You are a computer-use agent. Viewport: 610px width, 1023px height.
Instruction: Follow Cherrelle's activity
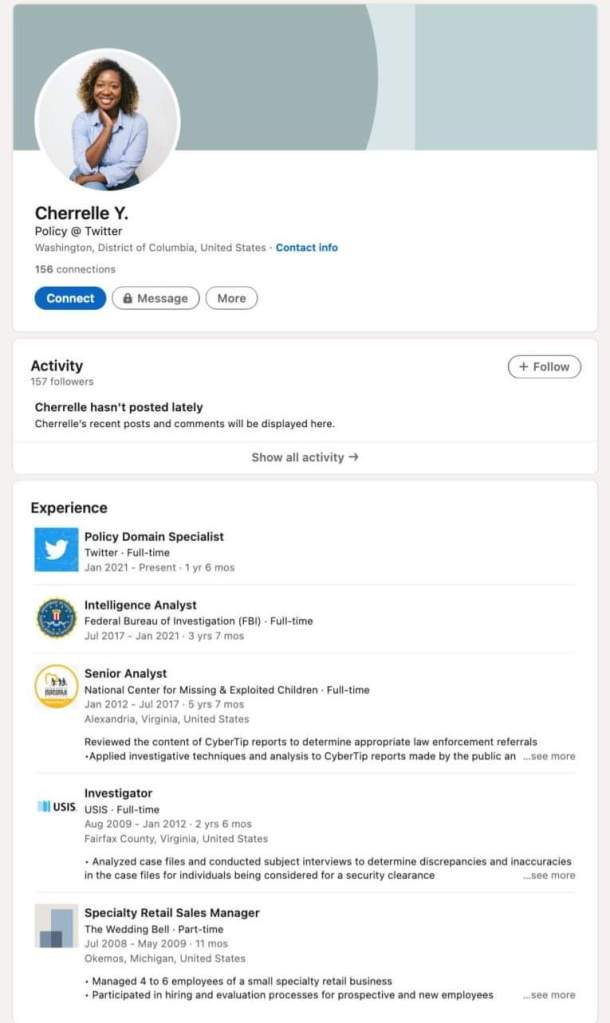tap(544, 367)
